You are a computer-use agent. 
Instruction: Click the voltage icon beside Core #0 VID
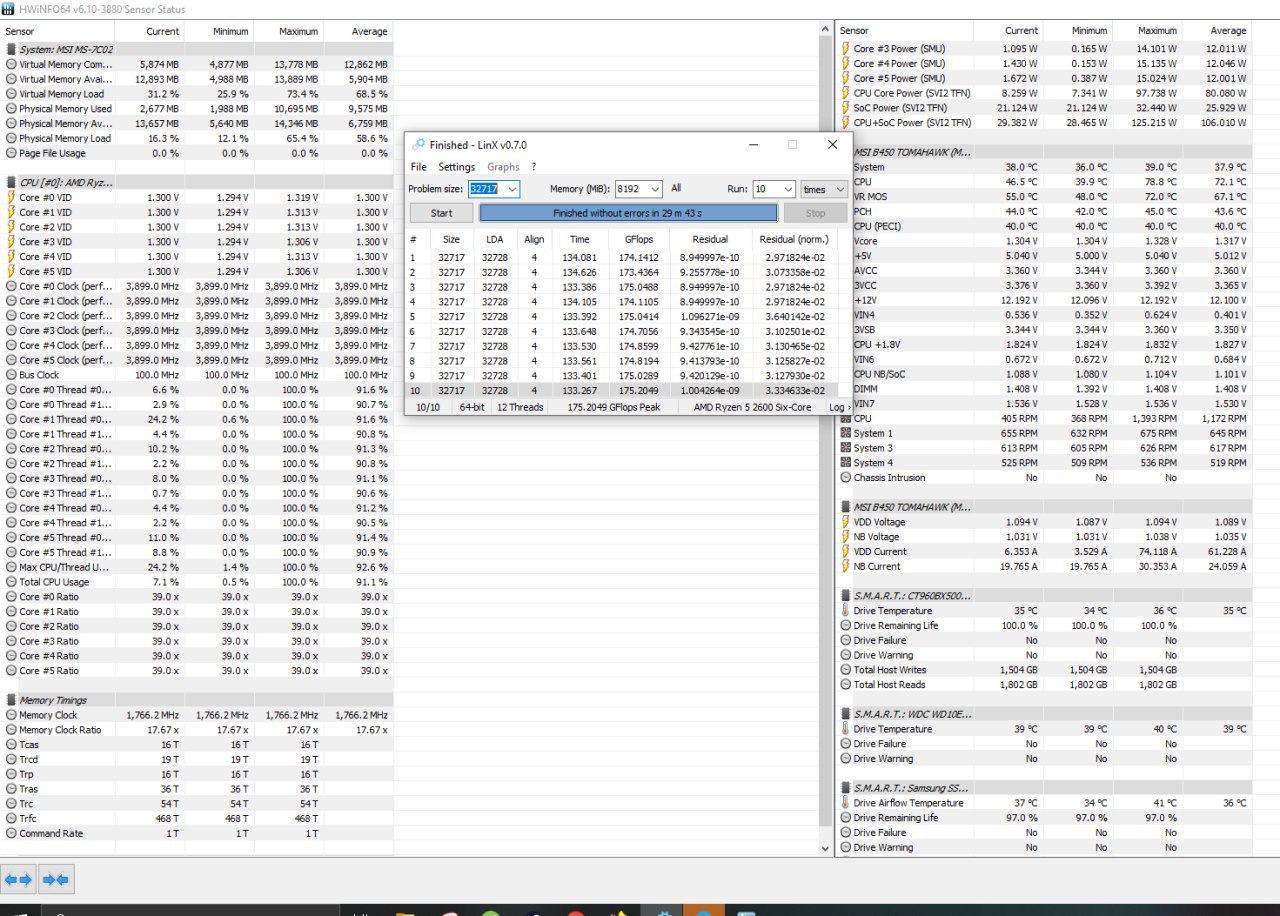11,198
